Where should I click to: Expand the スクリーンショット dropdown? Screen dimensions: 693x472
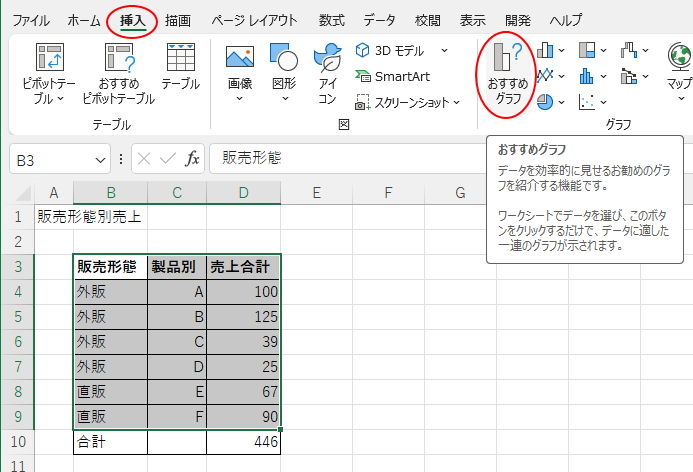click(x=457, y=102)
